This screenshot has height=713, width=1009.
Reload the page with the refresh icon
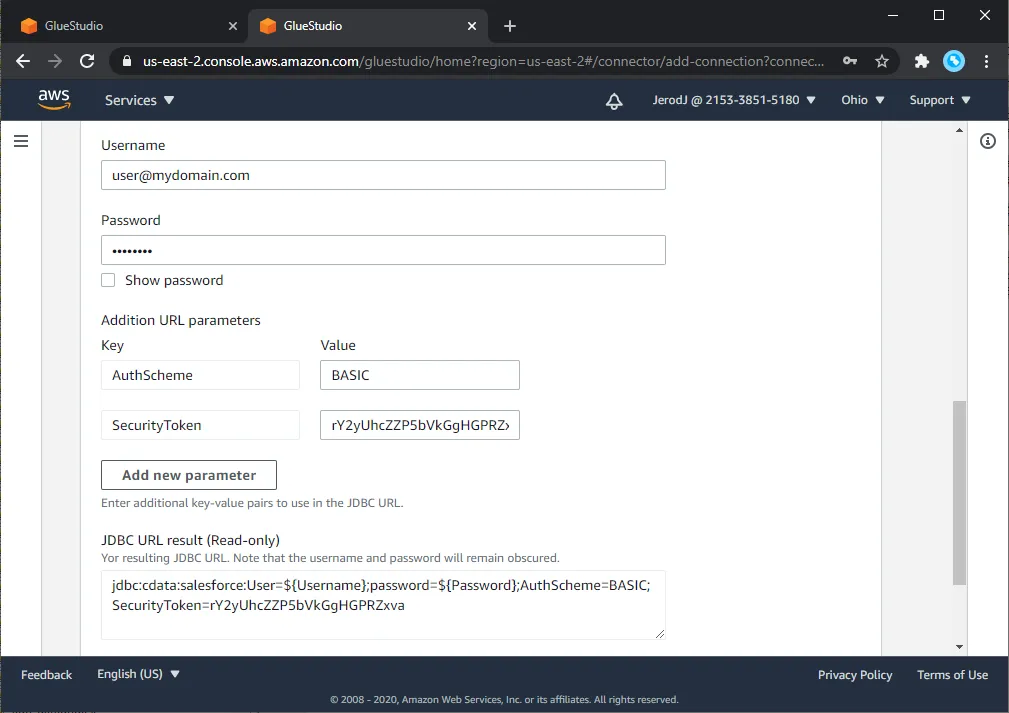coord(87,61)
